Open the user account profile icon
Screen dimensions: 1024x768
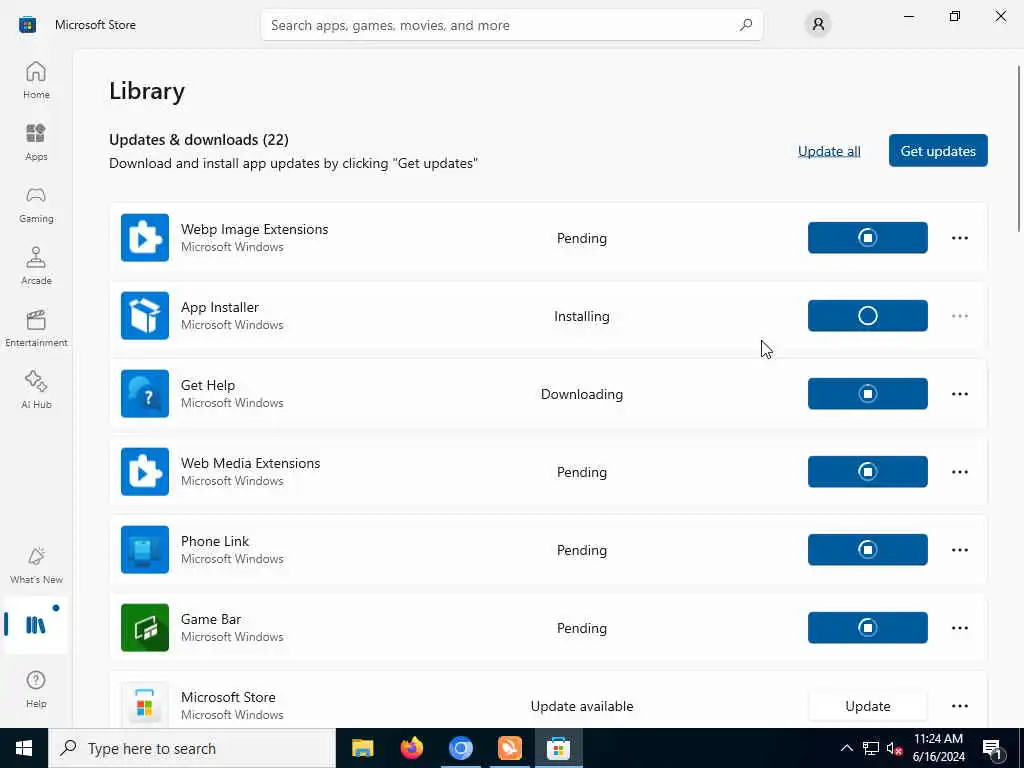(x=818, y=25)
